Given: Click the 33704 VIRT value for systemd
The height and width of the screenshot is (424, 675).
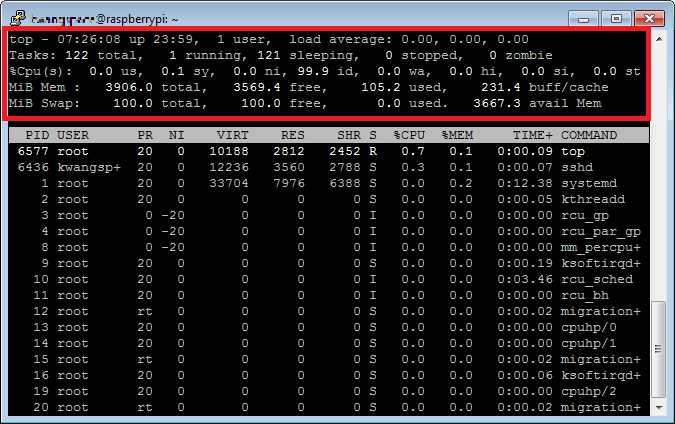Looking at the screenshot, I should 229,183.
